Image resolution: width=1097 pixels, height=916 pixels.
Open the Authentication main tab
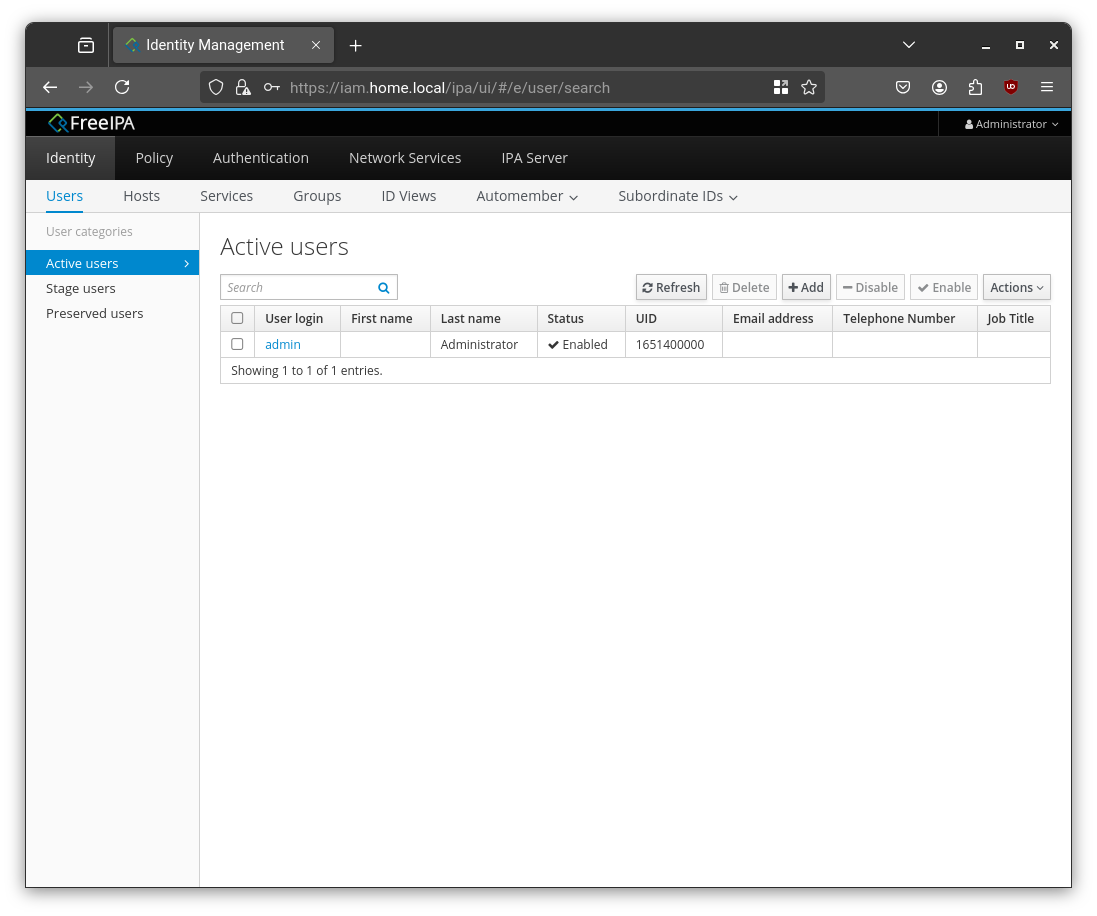260,158
